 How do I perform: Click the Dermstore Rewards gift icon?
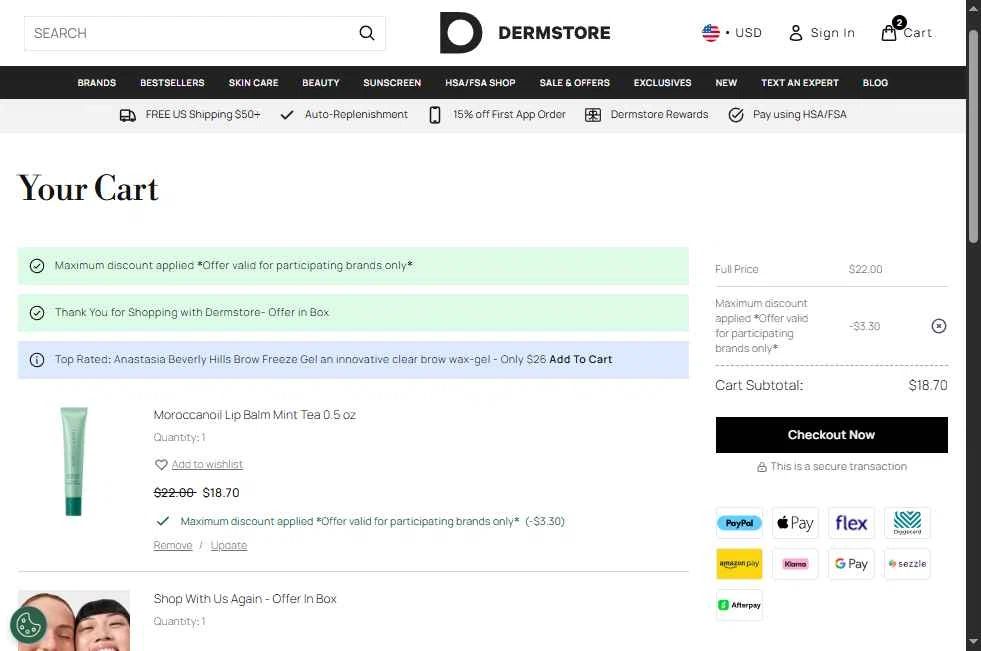coord(592,115)
